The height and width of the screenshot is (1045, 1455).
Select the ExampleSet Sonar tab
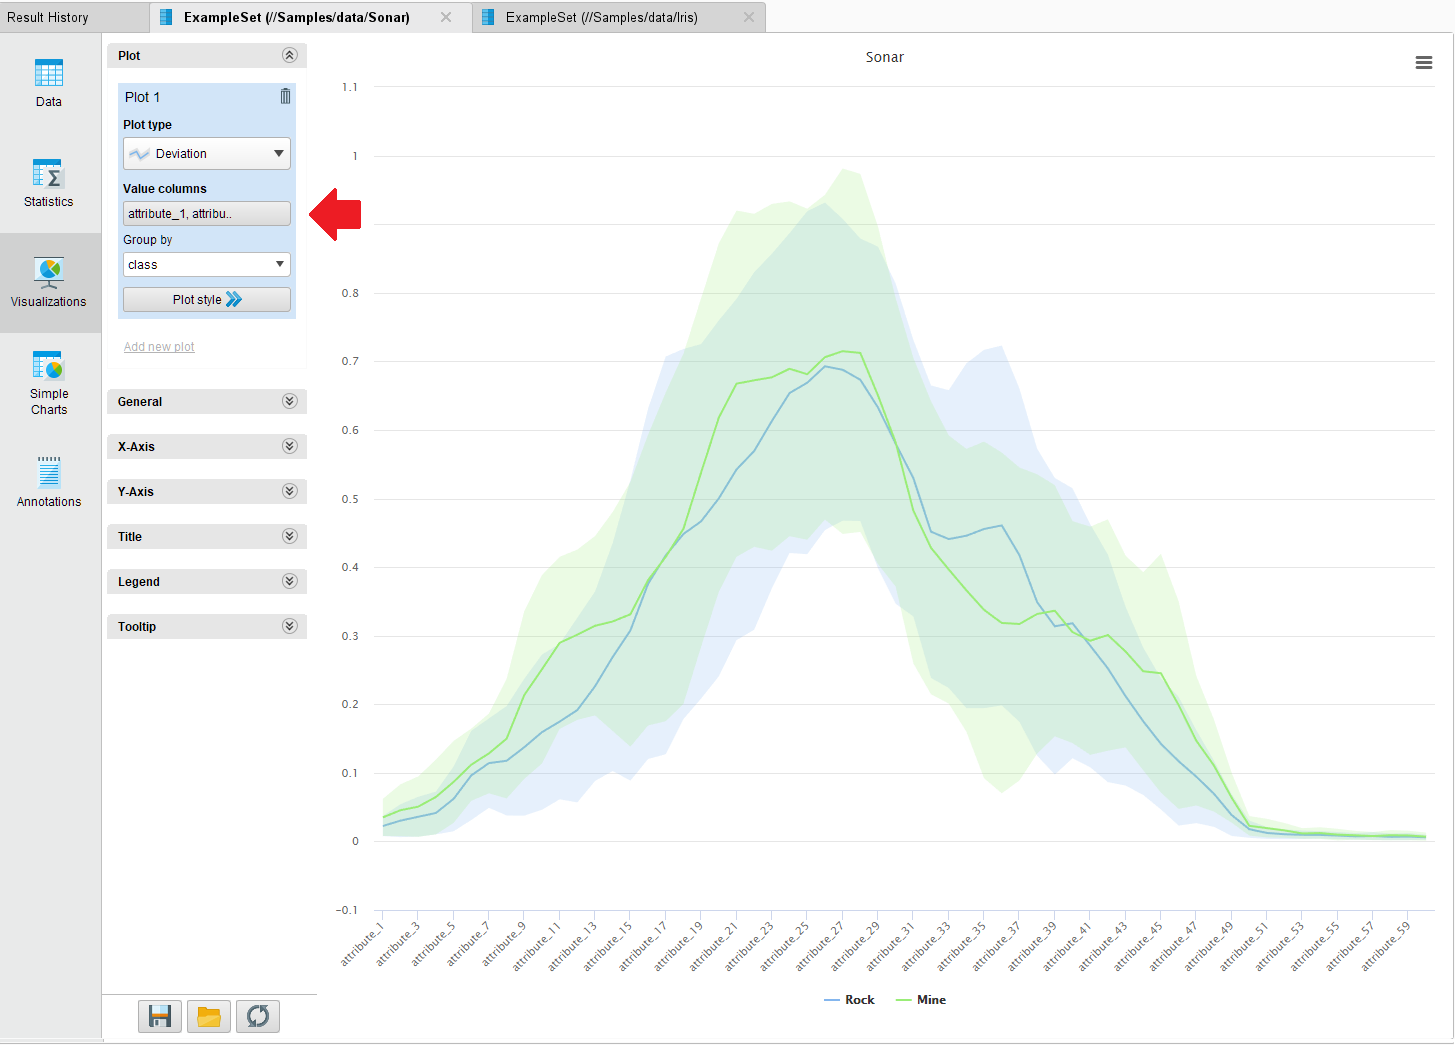pyautogui.click(x=310, y=17)
